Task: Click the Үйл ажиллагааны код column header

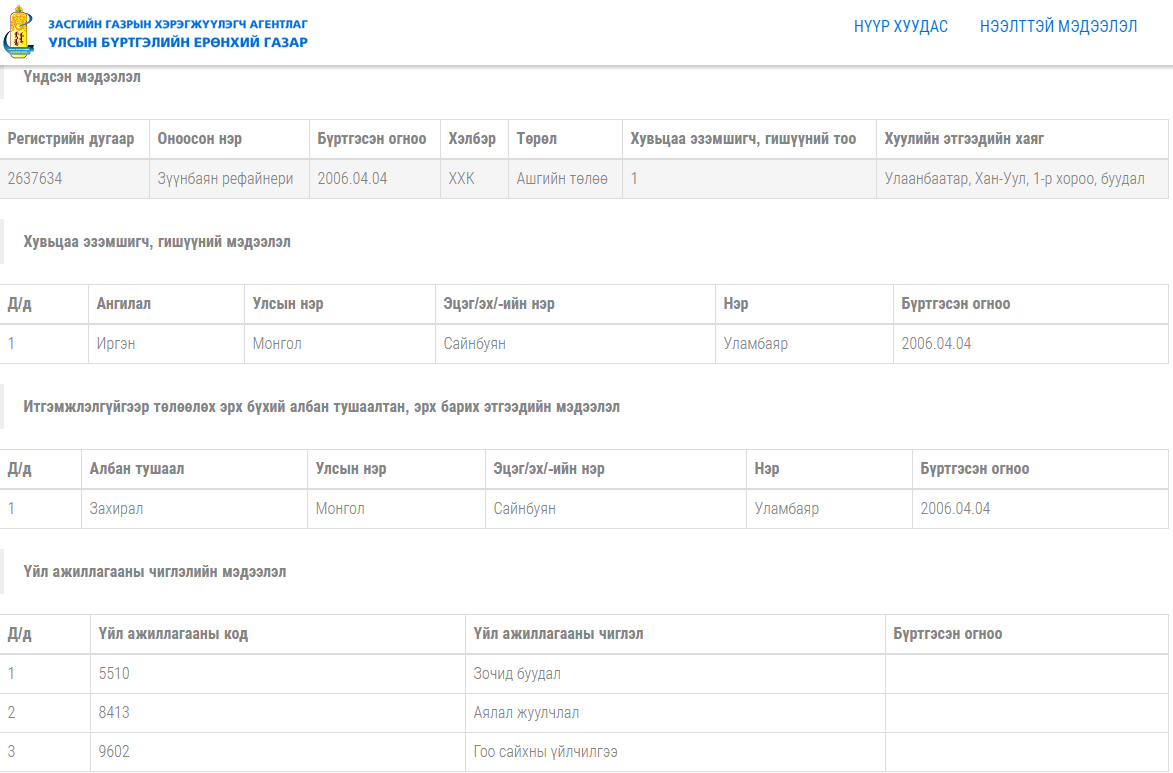Action: coord(173,634)
